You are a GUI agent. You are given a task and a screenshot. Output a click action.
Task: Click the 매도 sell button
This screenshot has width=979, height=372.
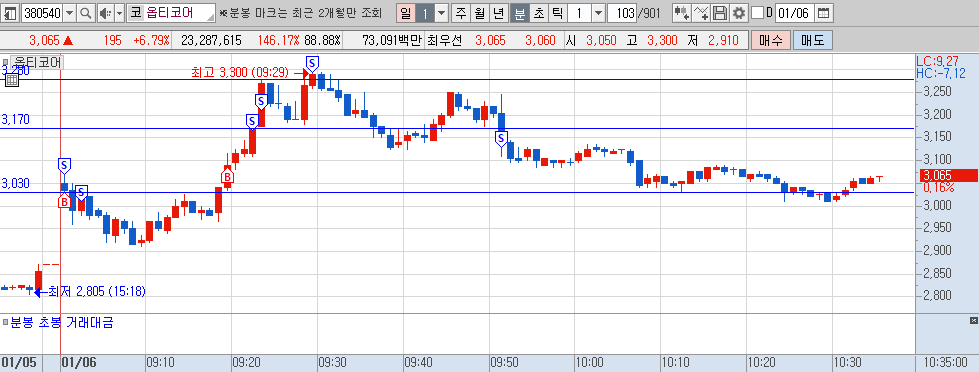point(812,41)
